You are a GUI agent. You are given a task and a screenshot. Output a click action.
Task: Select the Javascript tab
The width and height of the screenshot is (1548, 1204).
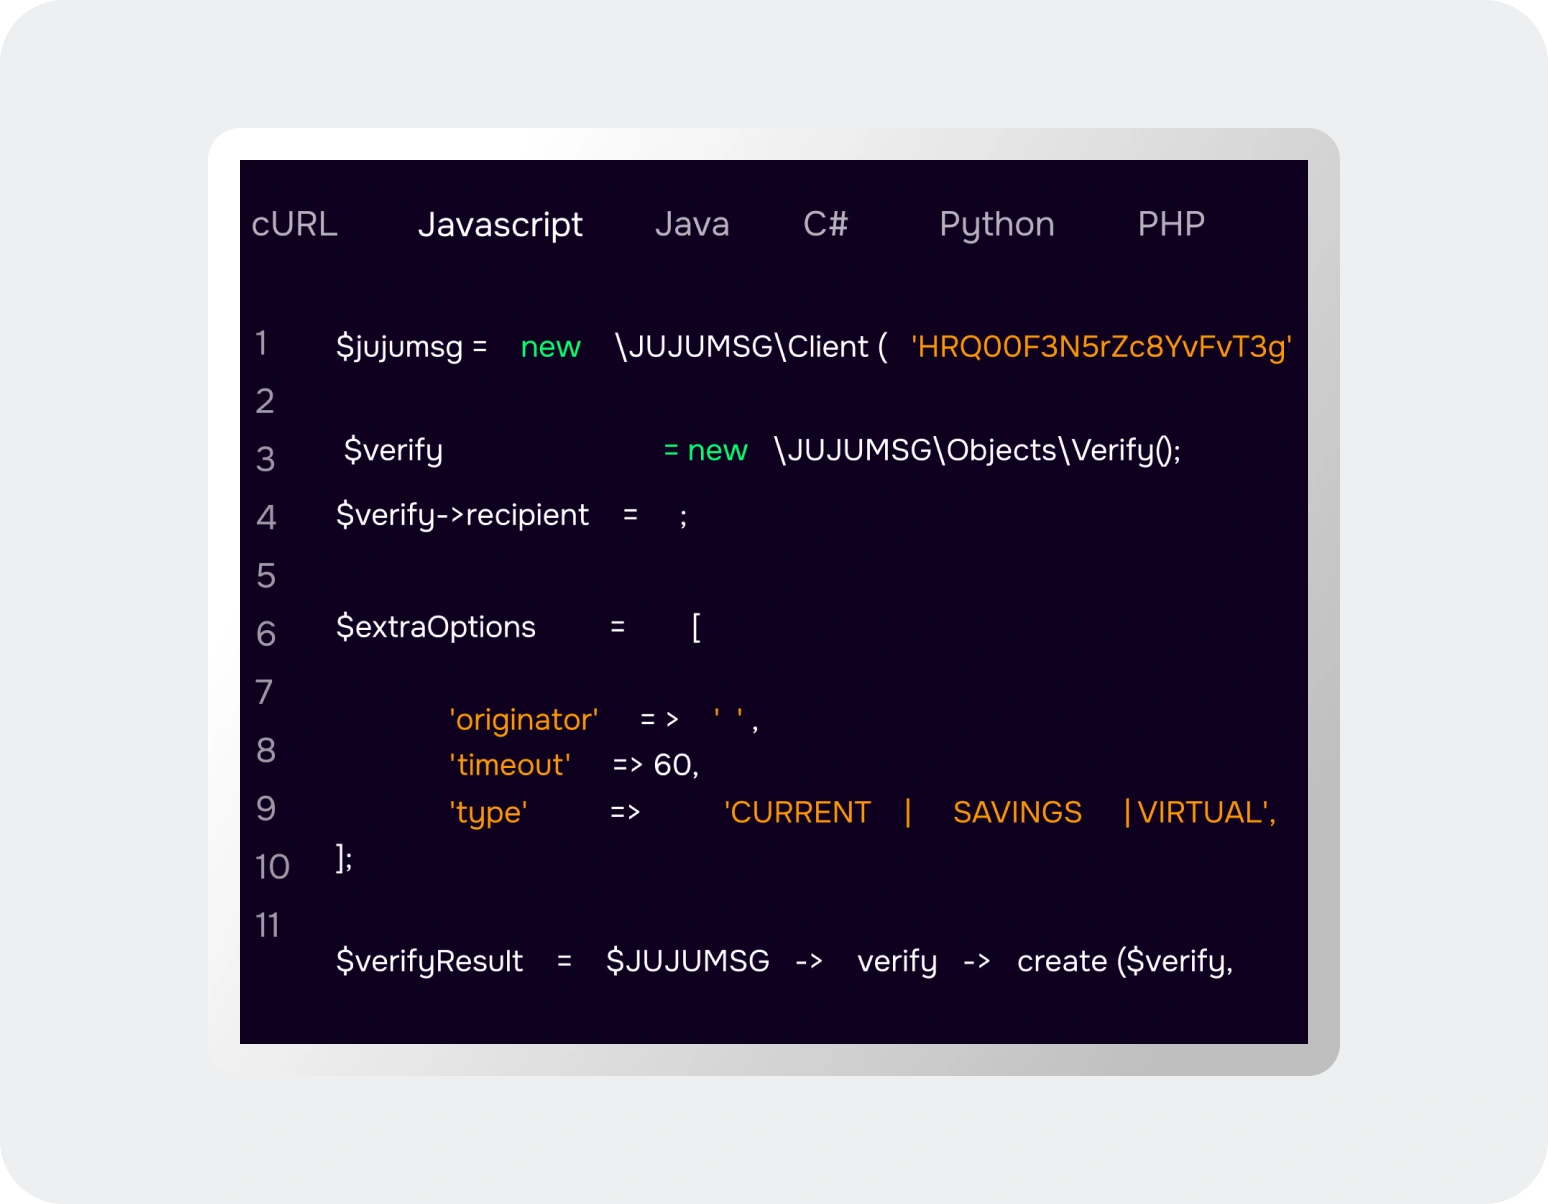500,224
